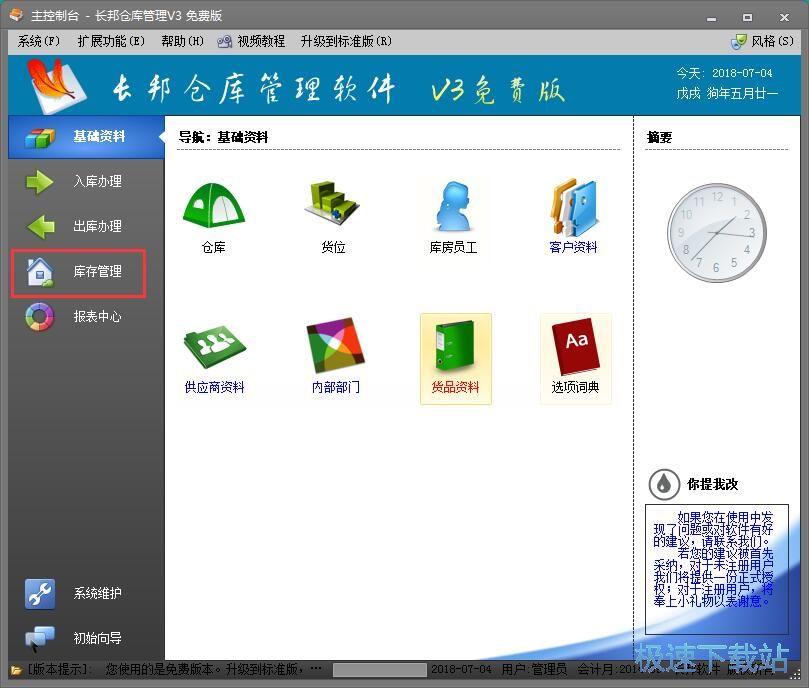
Task: Open the 供应商资料 supplier folder icon
Action: 215,347
